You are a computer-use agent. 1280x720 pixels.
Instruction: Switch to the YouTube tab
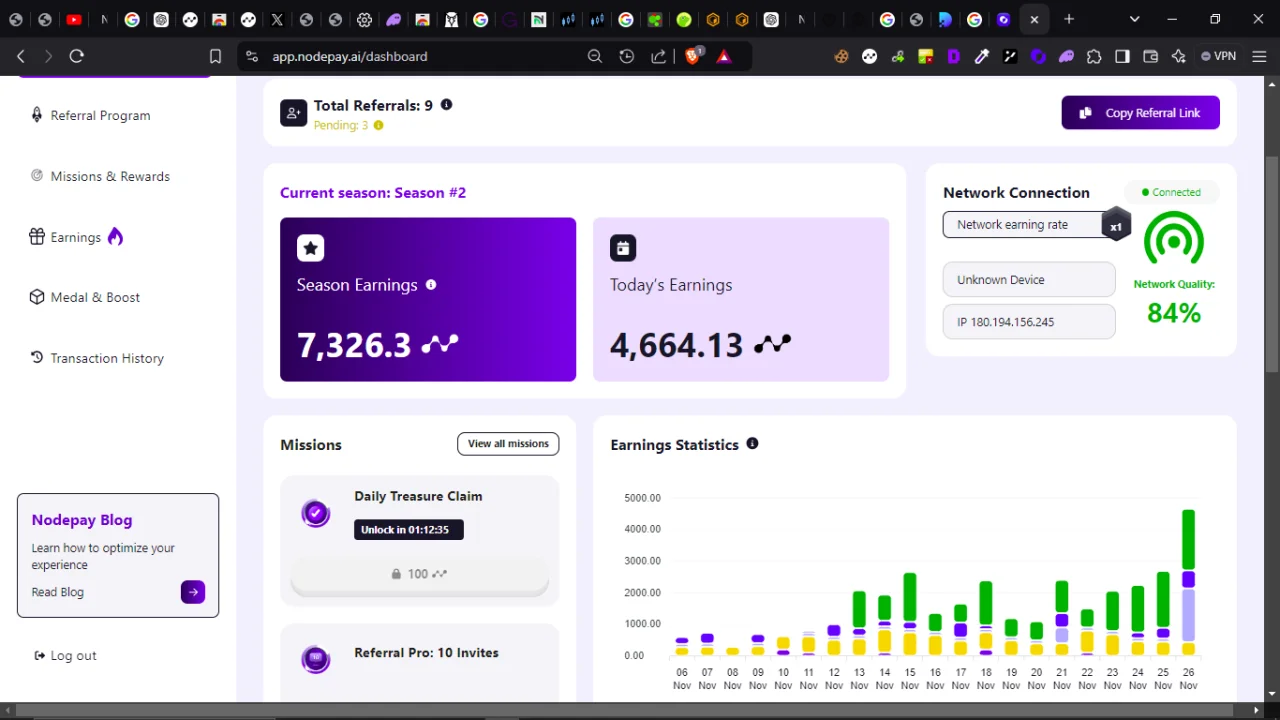74,19
